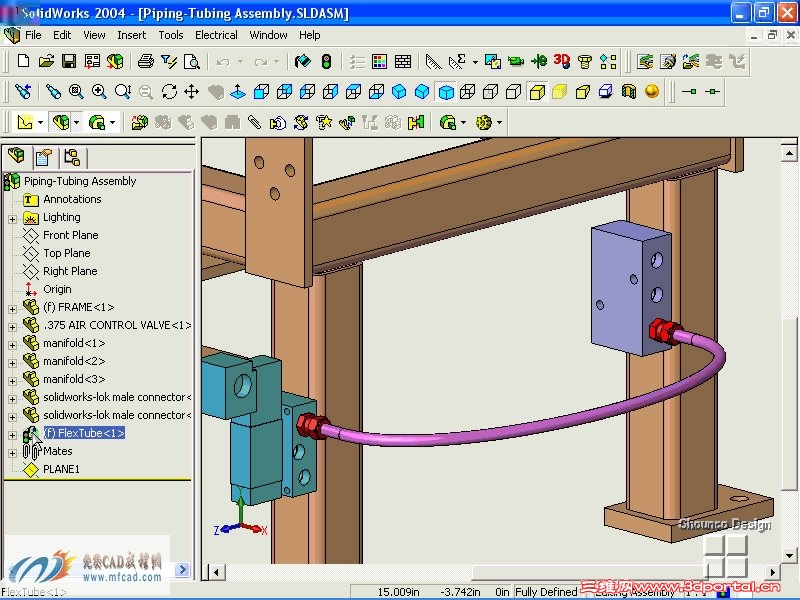Click Insert Component folder-assembly icon
The width and height of the screenshot is (800, 600).
(139, 122)
